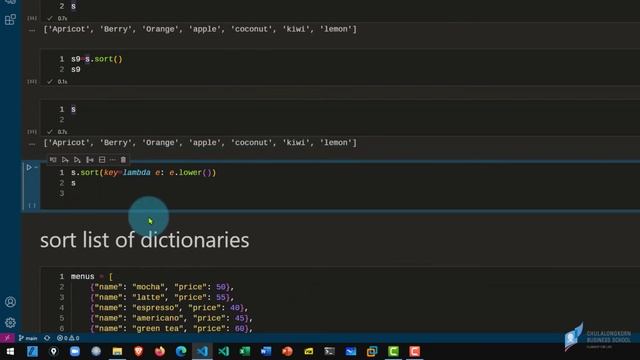This screenshot has width=640, height=360.
Task: Click the "mocha" price 50 dictionary line
Action: coord(162,287)
